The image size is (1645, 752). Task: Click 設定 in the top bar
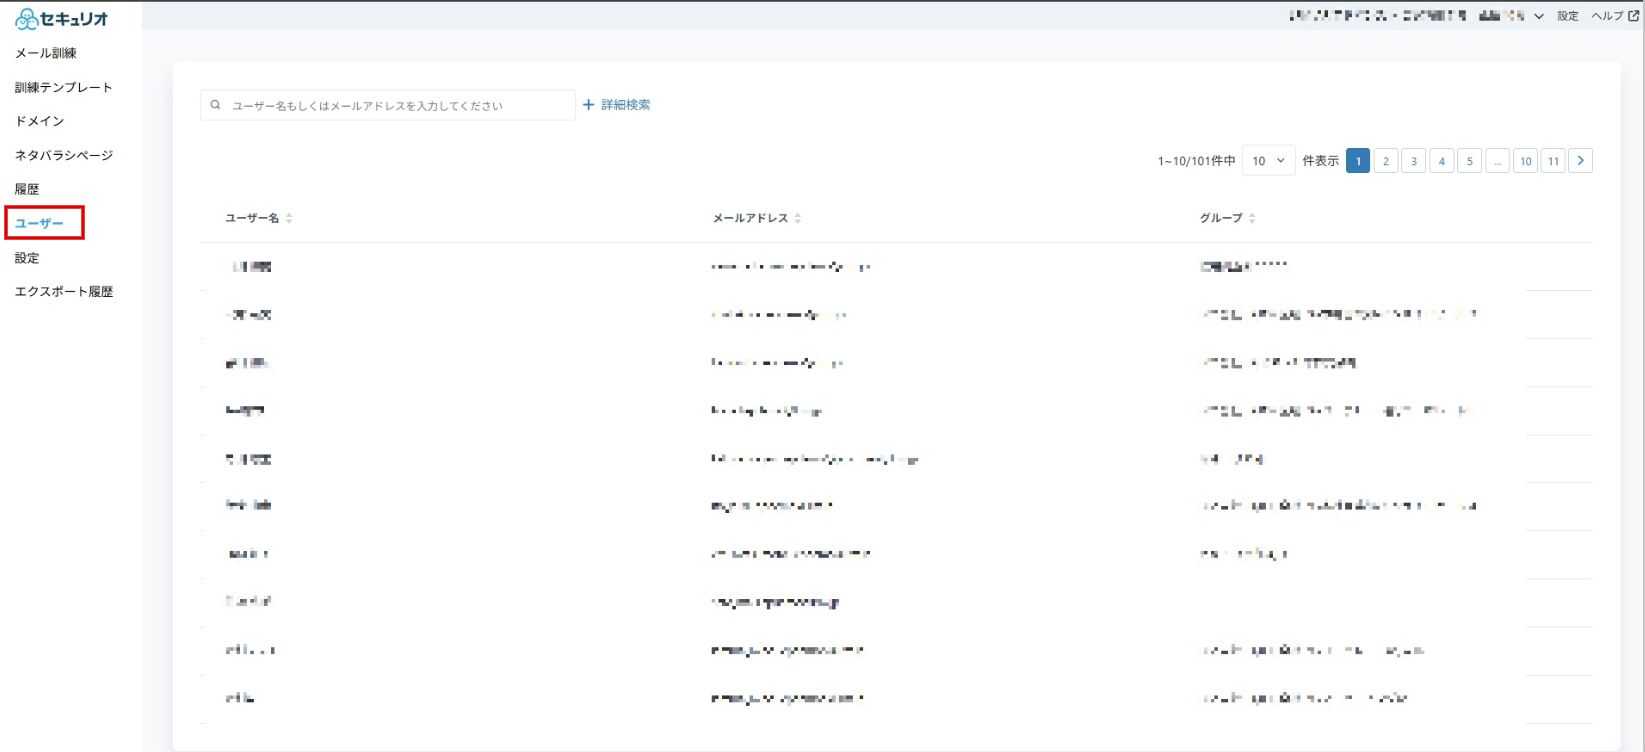point(1567,16)
